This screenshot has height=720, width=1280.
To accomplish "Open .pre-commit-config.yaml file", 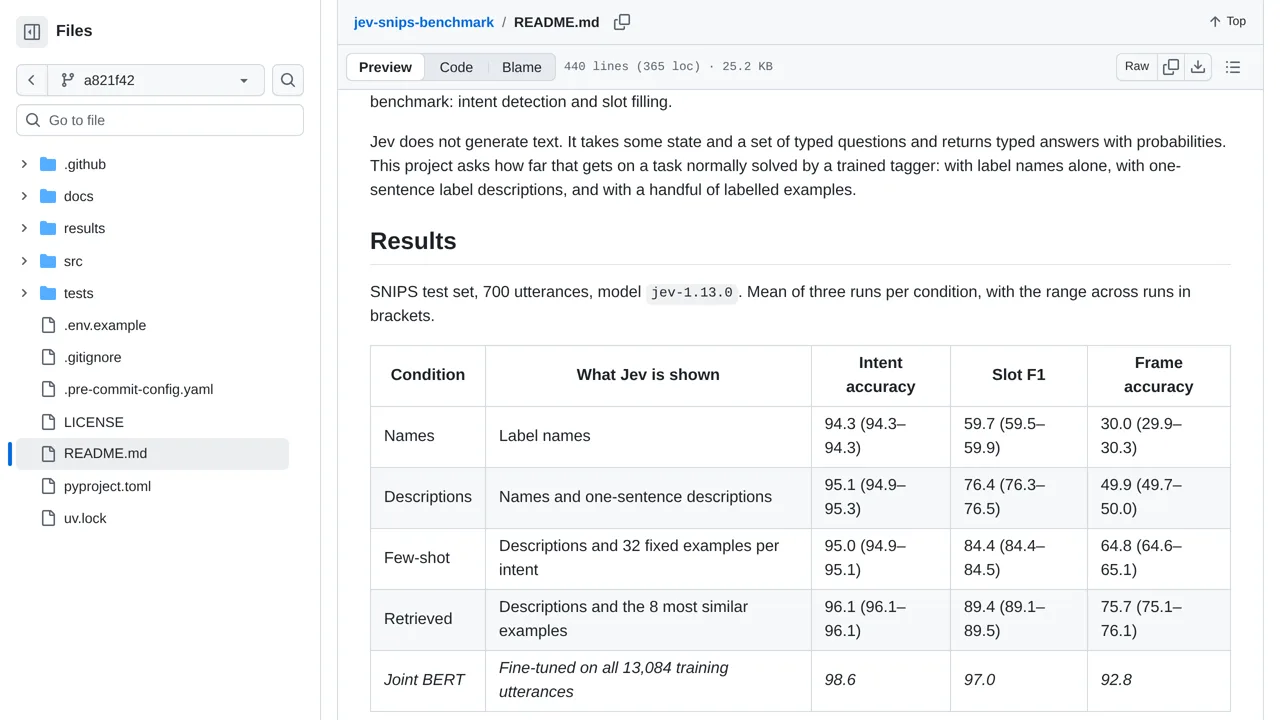I will pos(138,389).
